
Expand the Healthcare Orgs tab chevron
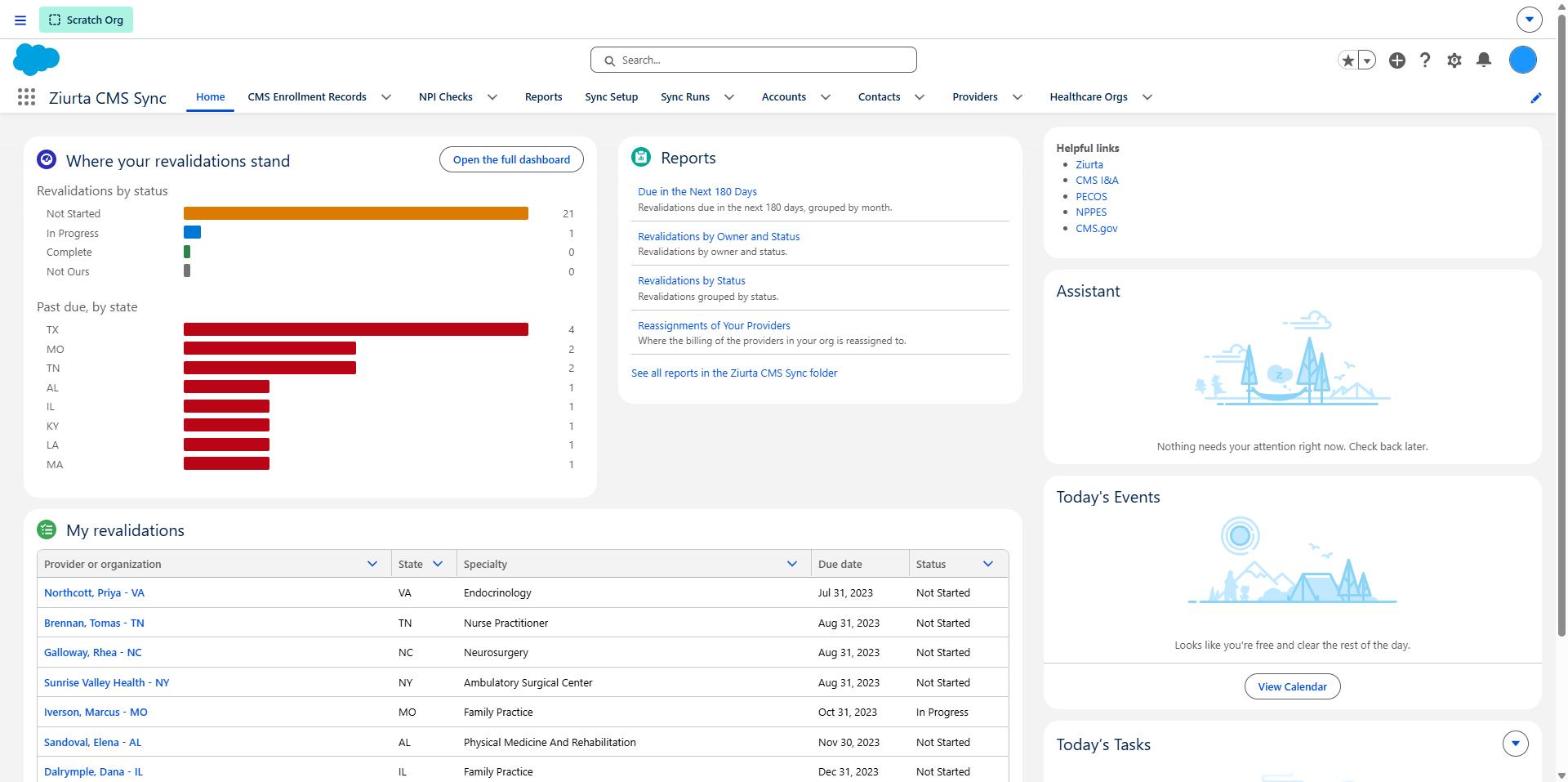[1147, 97]
